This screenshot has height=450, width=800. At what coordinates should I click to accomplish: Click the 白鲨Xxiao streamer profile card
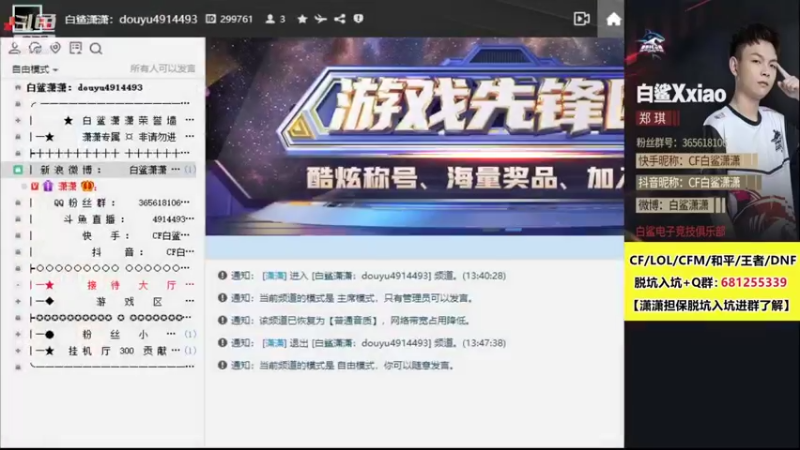pyautogui.click(x=712, y=121)
